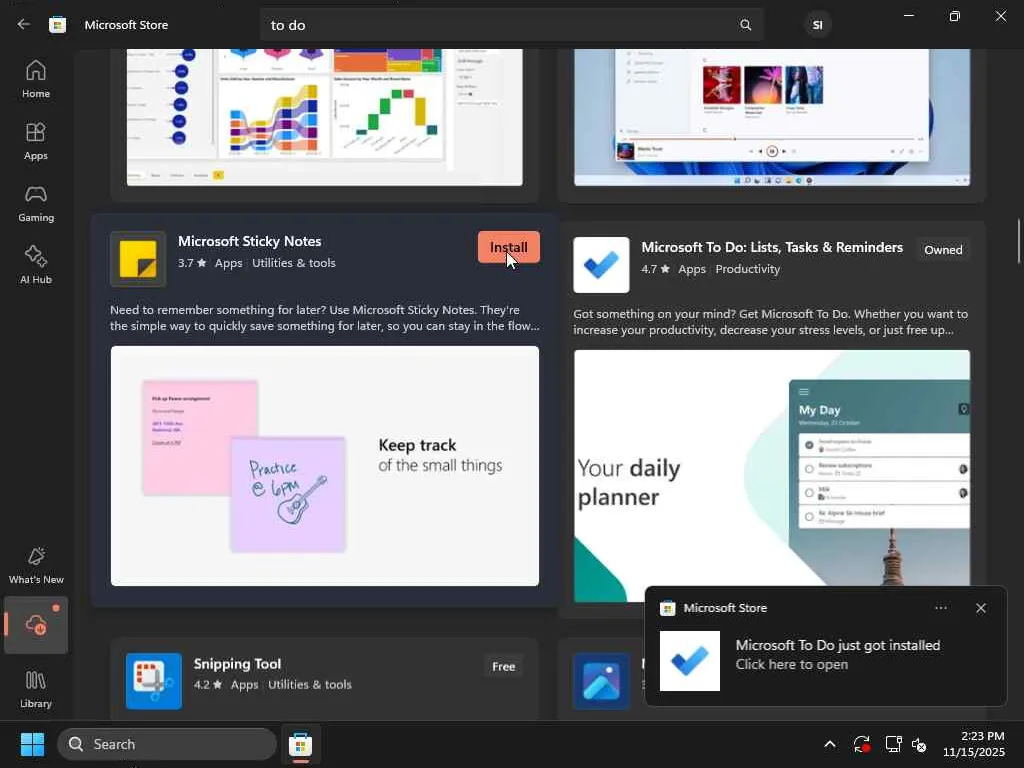
Task: Click the Microsoft Store logo in title bar
Action: (x=57, y=25)
